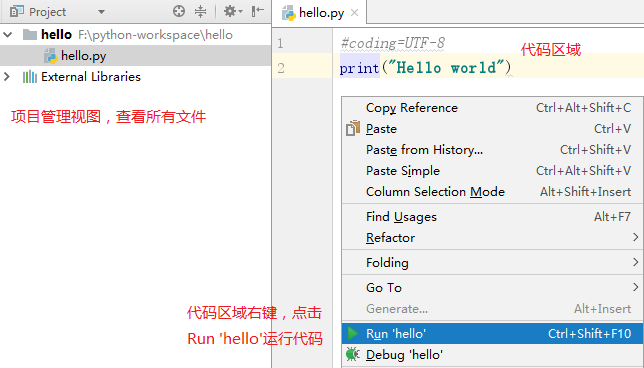Image resolution: width=644 pixels, height=368 pixels.
Task: Click the print keyword in code
Action: click(359, 68)
